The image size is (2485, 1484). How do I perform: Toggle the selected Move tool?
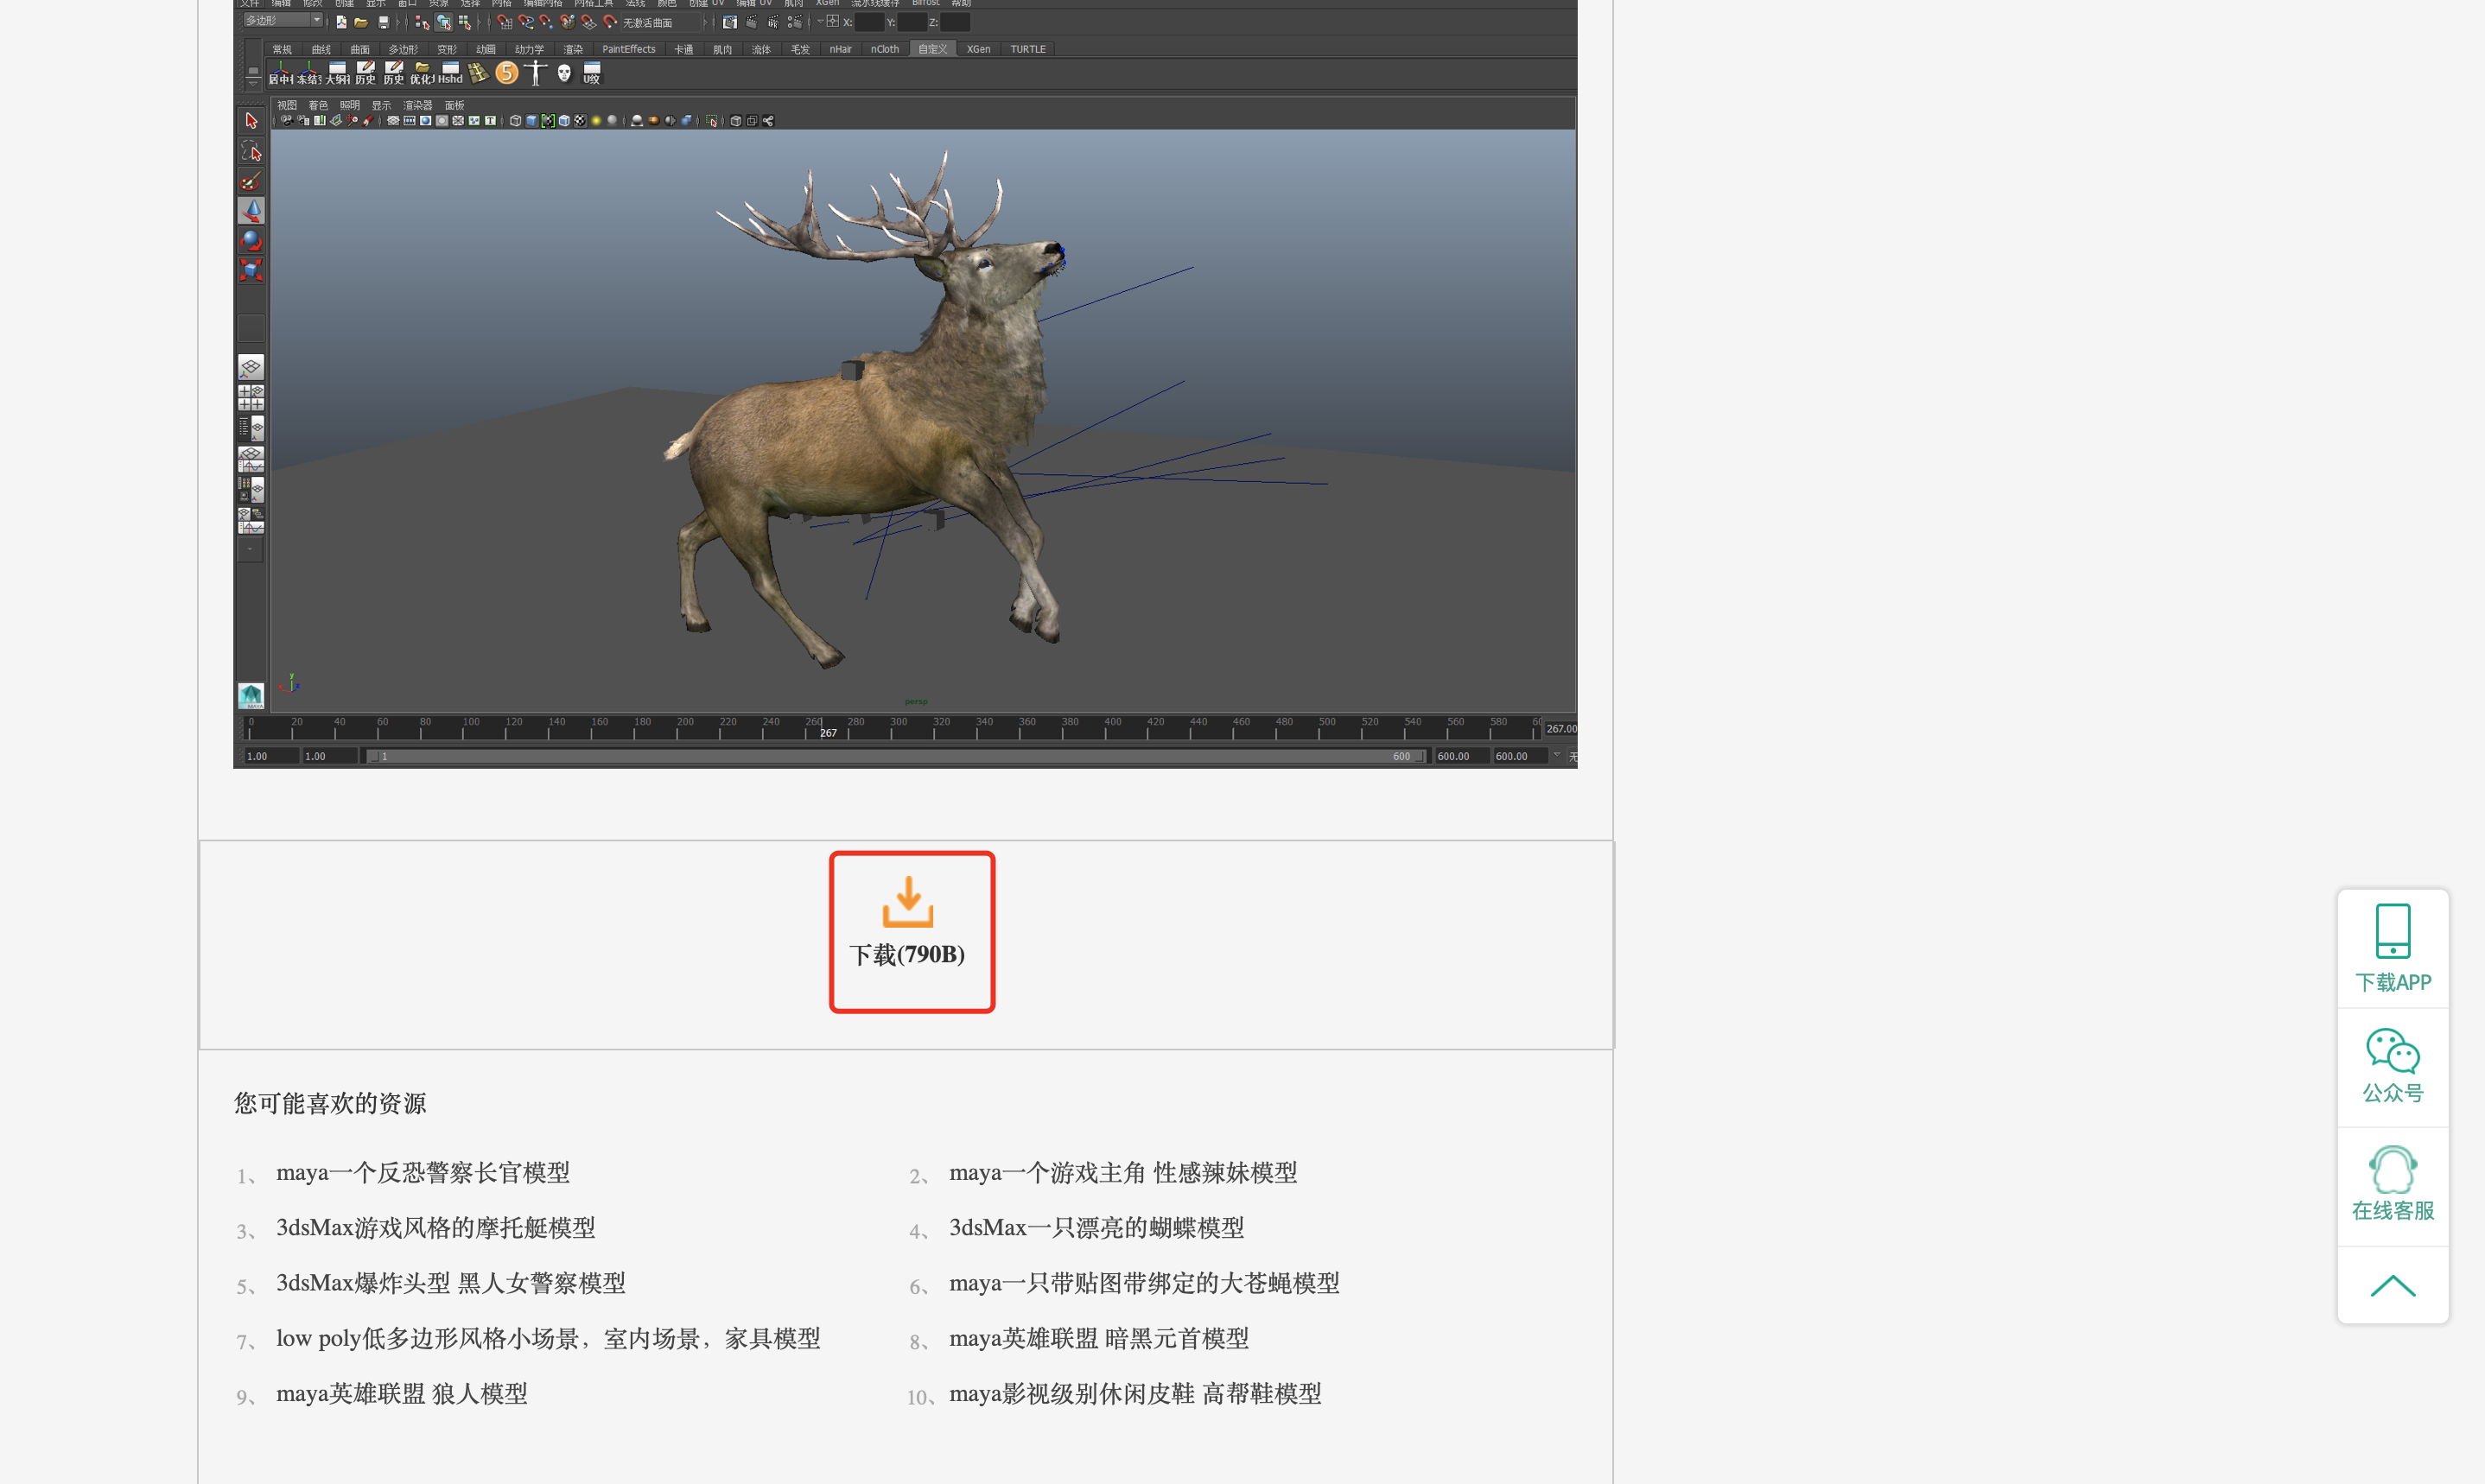[x=251, y=210]
